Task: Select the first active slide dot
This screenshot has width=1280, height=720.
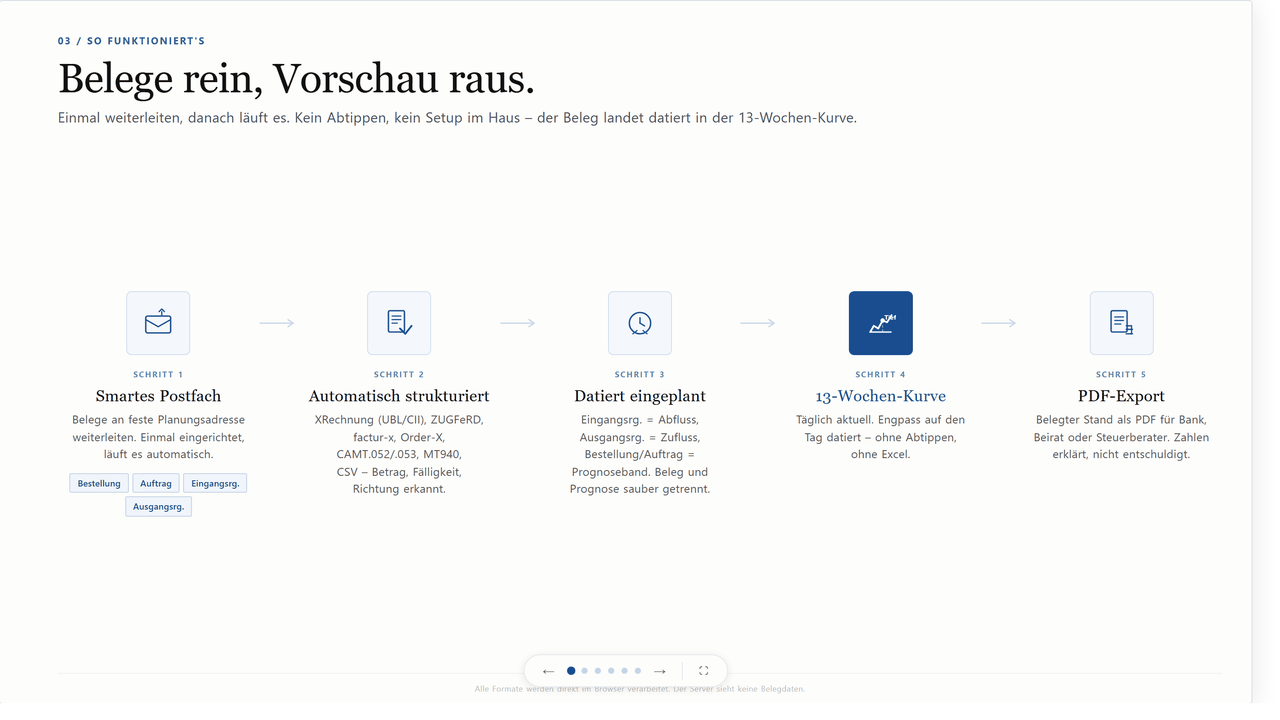Action: 571,671
